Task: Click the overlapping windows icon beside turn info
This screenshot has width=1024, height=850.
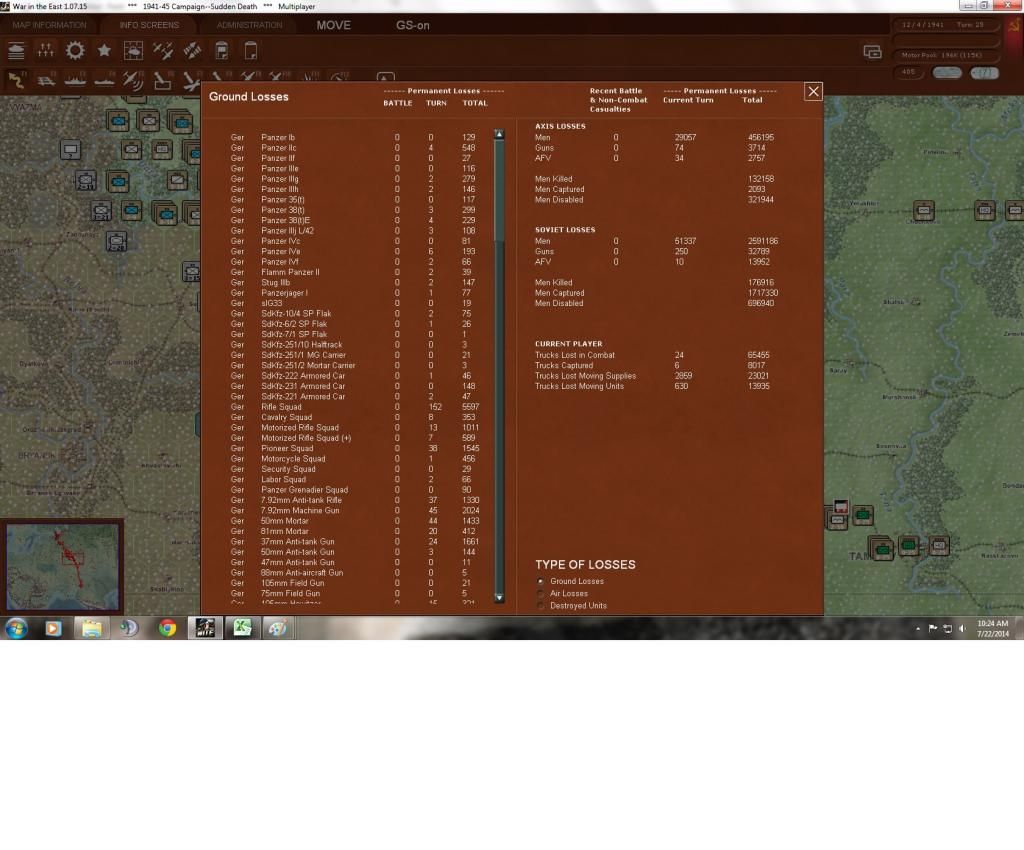Action: tap(872, 52)
